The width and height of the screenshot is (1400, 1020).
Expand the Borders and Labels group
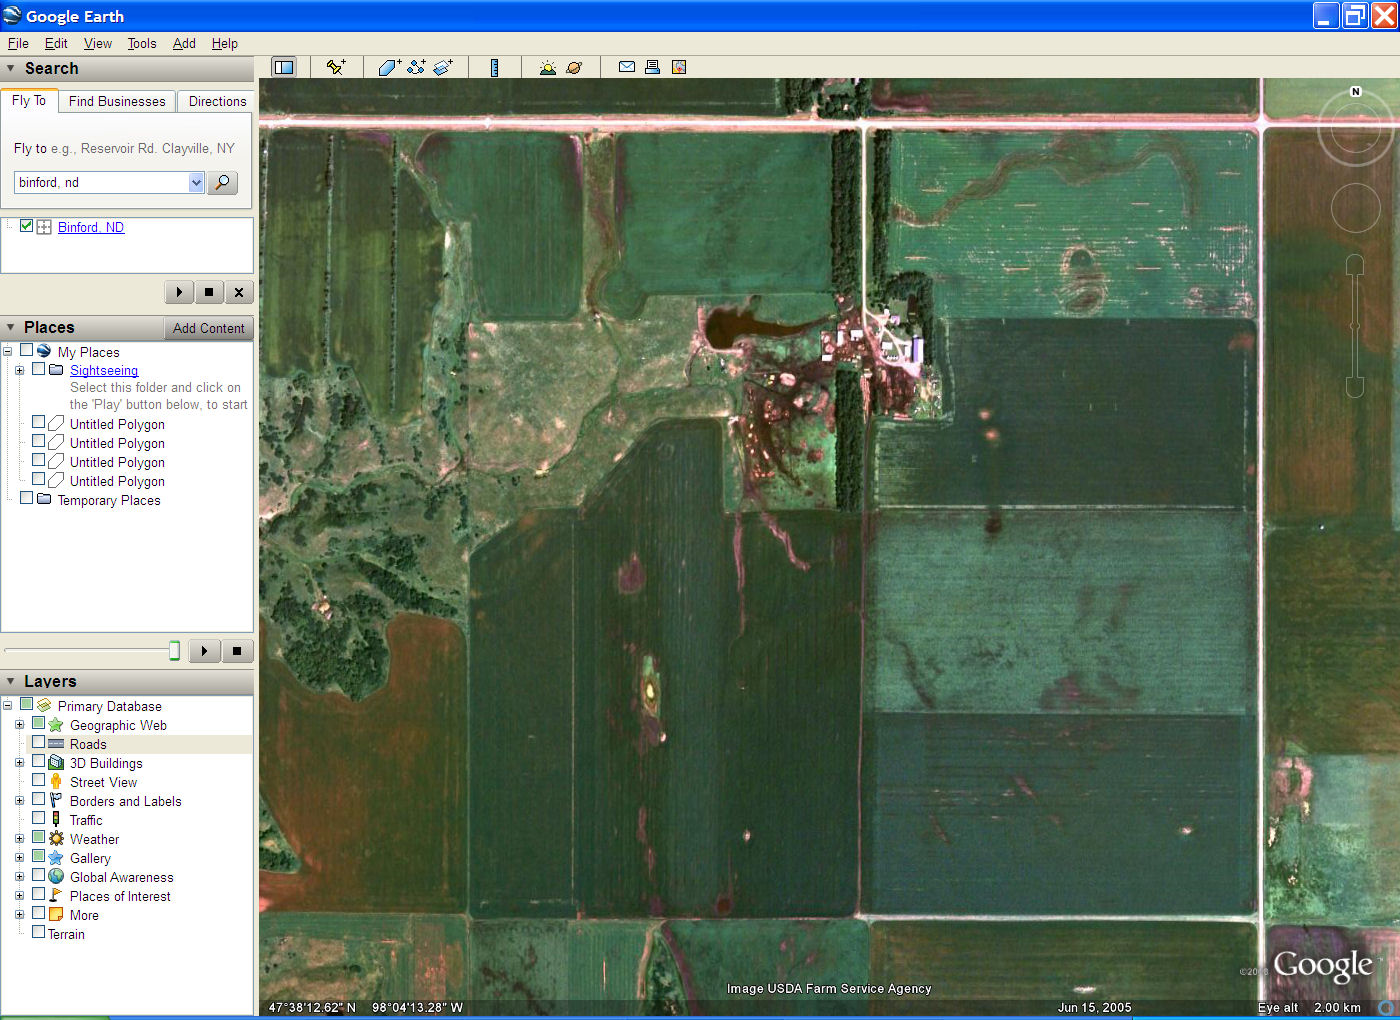coord(19,800)
